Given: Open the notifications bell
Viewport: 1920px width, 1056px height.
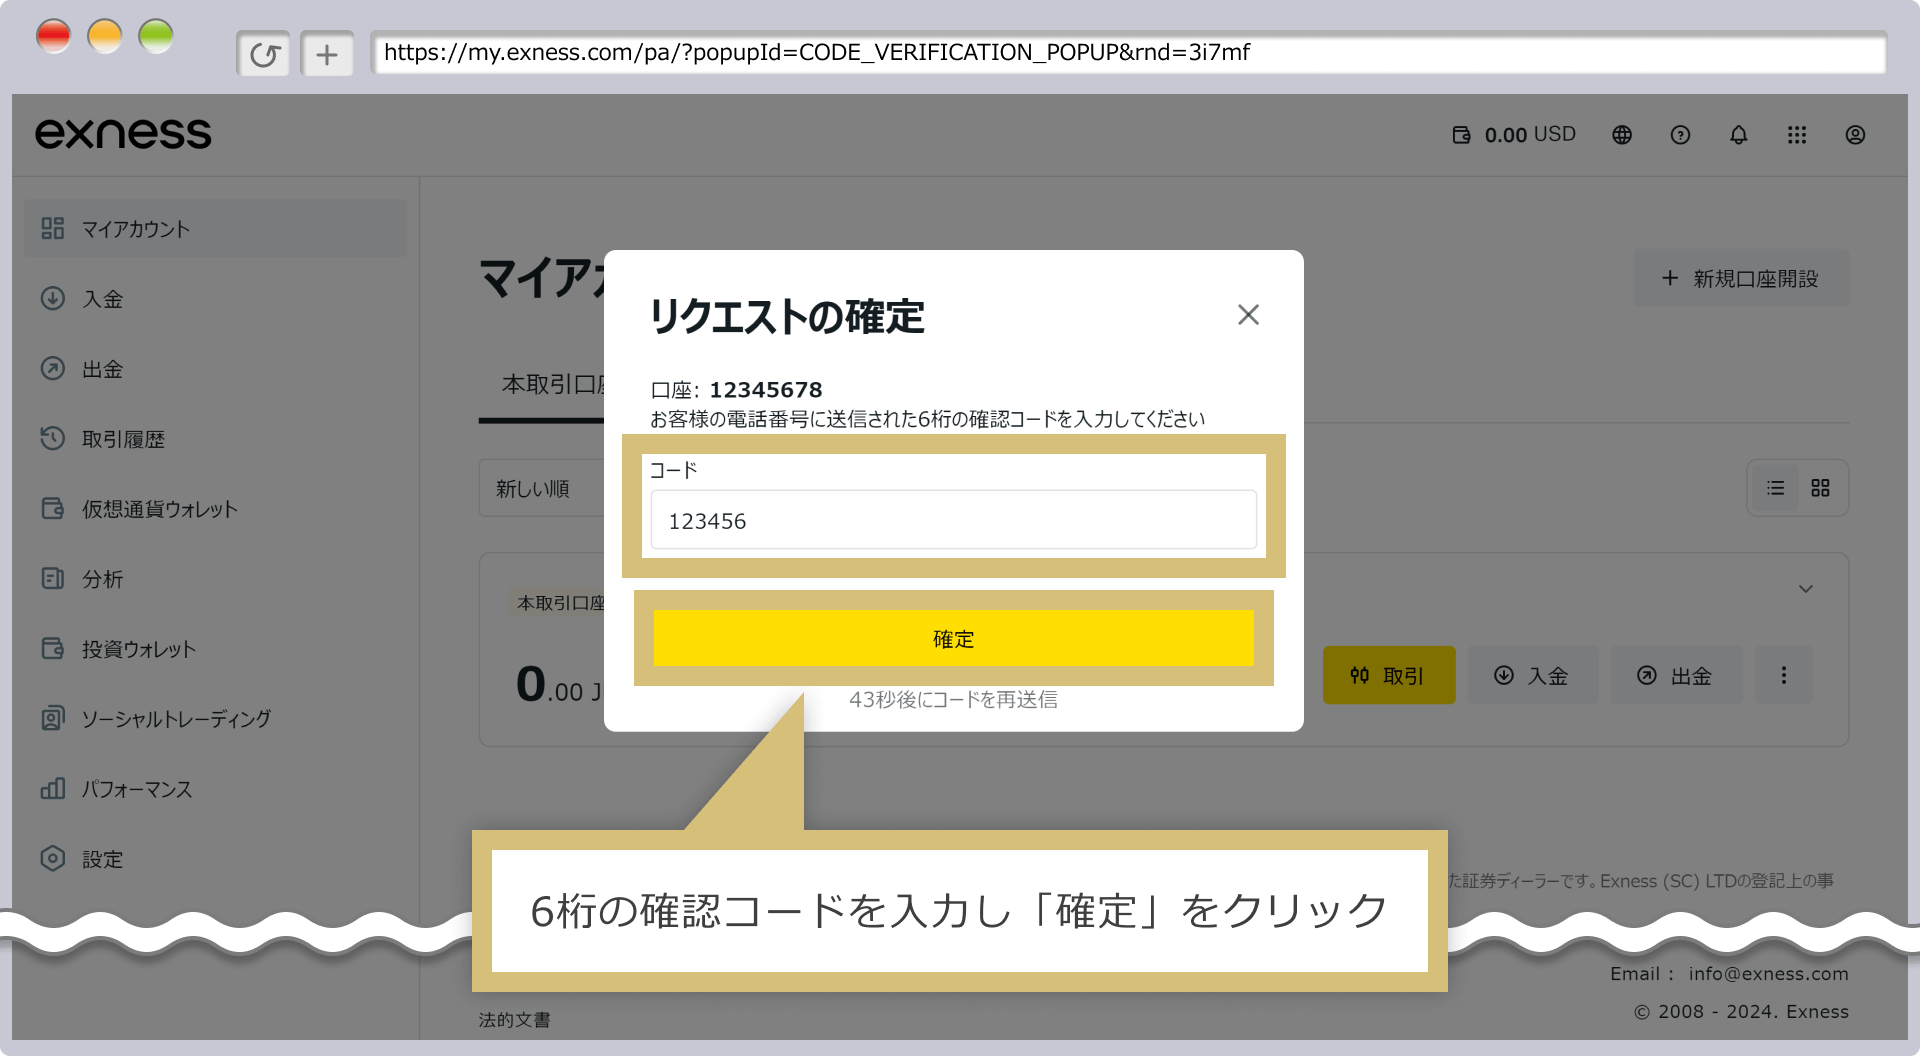Looking at the screenshot, I should click(1739, 135).
